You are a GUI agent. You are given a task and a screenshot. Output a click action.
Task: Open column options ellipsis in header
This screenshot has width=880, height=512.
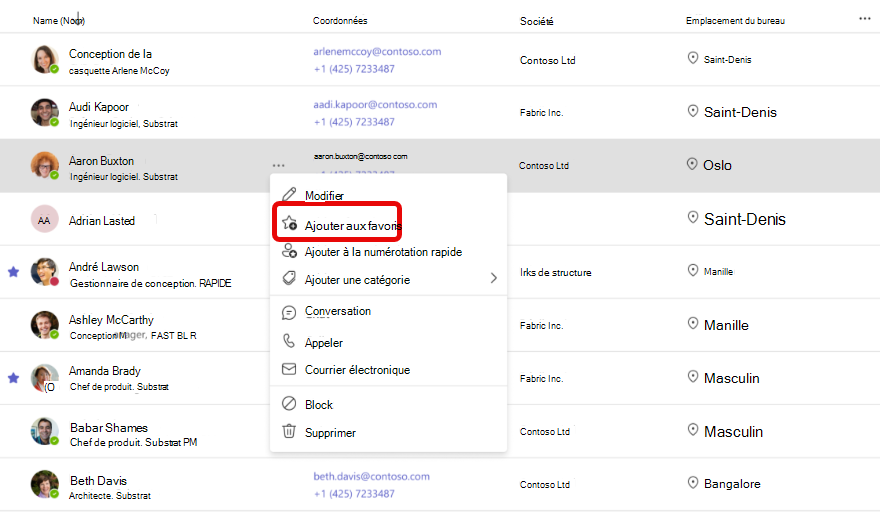click(864, 19)
